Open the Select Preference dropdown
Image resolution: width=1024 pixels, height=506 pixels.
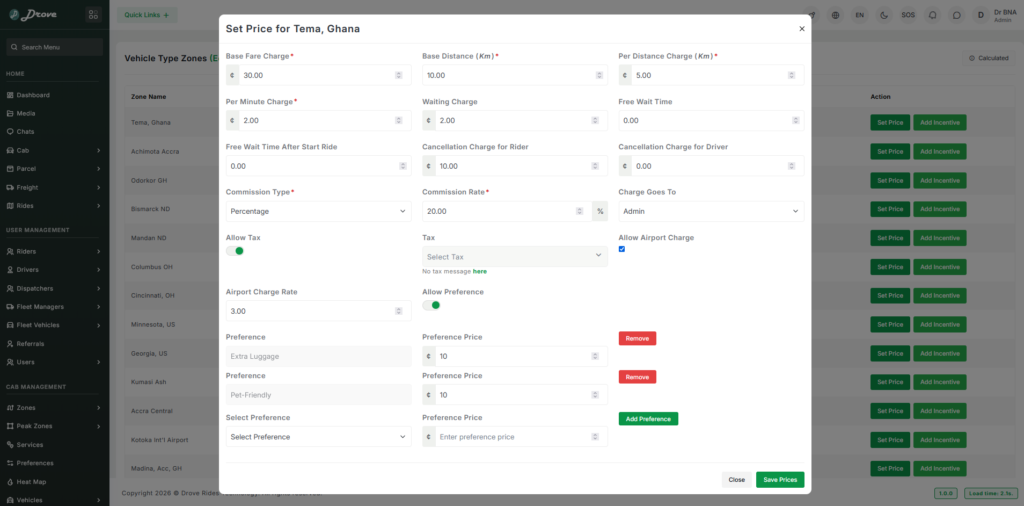click(x=319, y=437)
